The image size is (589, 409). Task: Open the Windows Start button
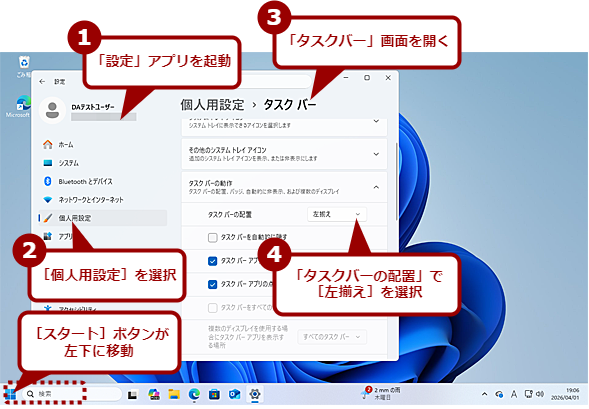10,394
